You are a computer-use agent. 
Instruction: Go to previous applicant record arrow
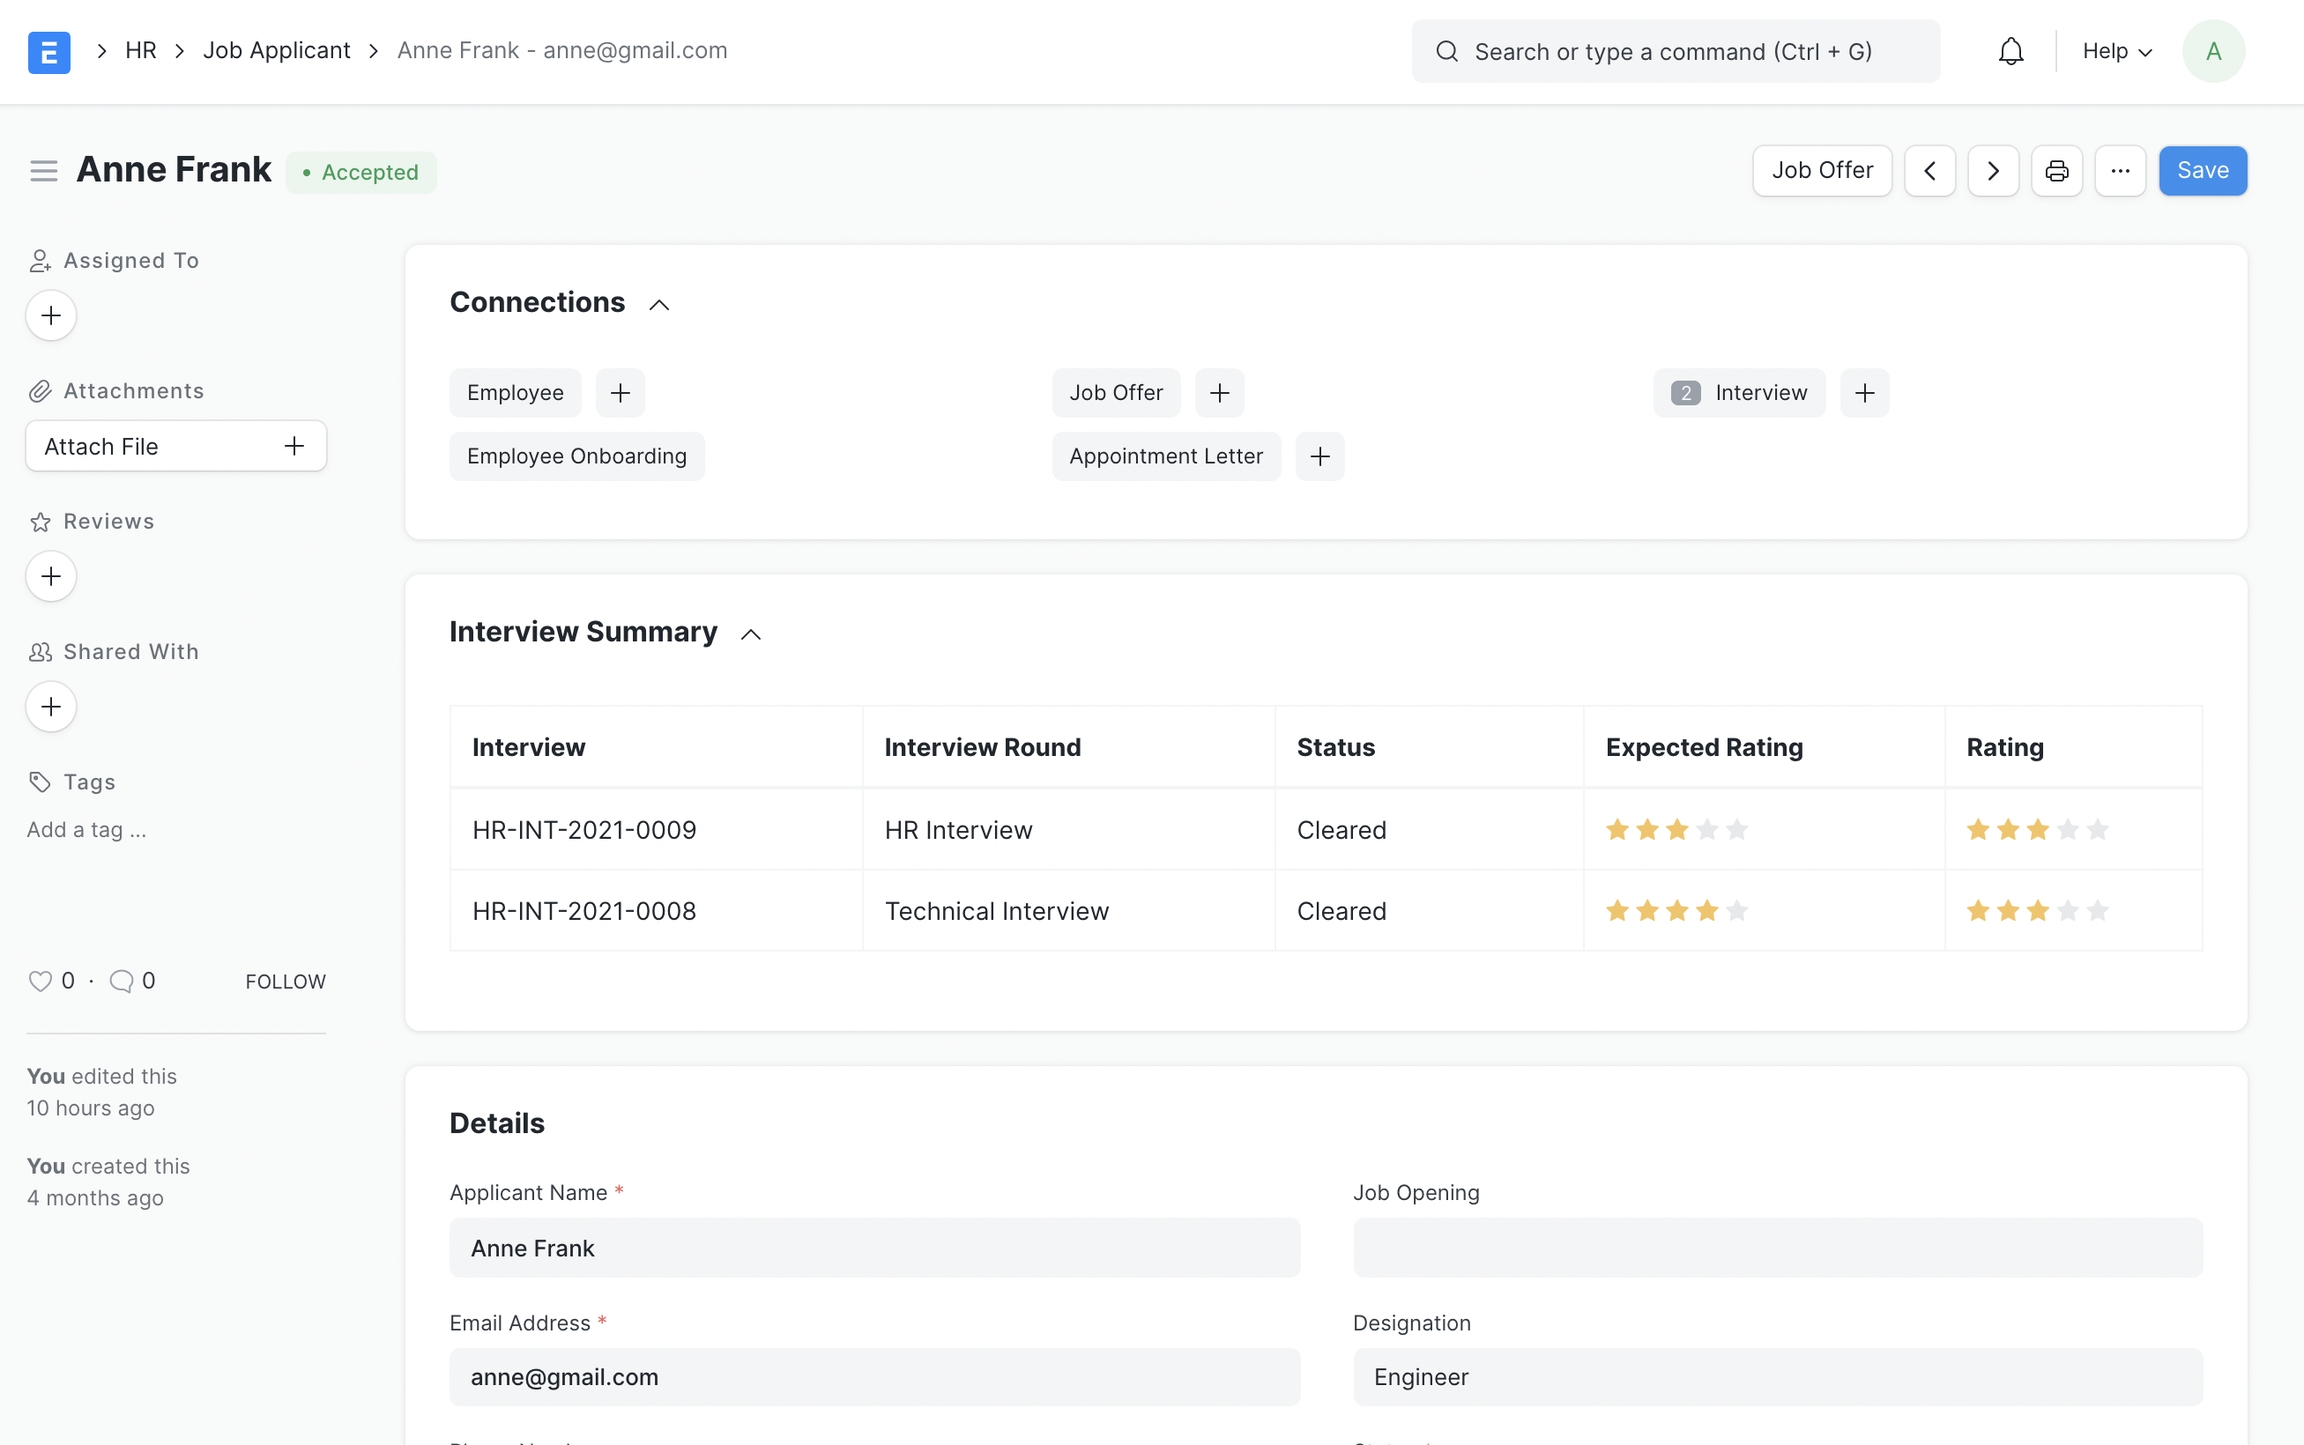[1929, 171]
